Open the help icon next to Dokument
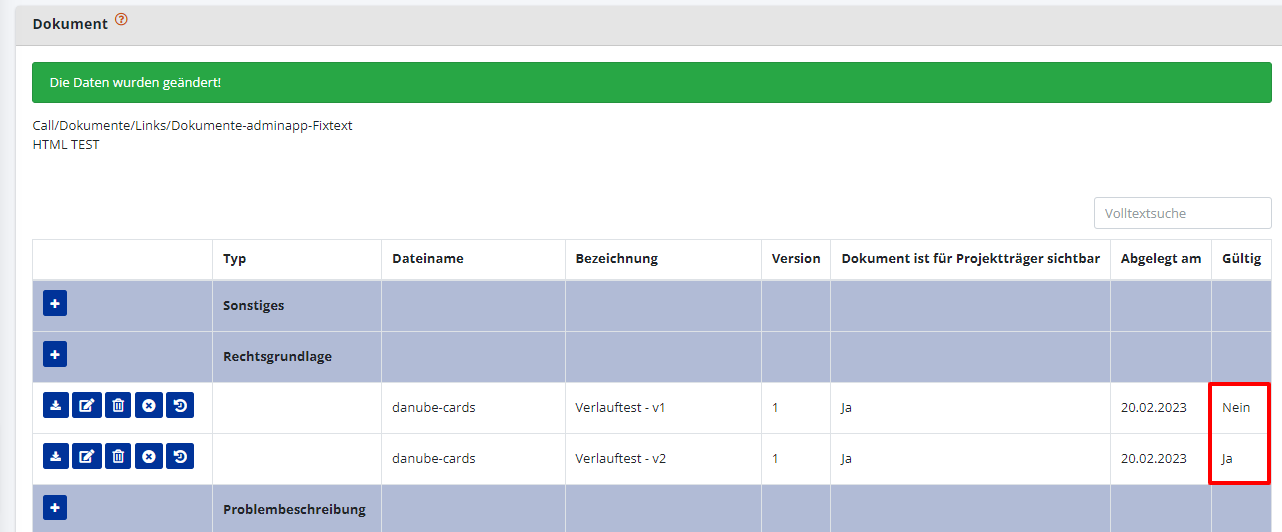The image size is (1282, 532). click(x=122, y=20)
